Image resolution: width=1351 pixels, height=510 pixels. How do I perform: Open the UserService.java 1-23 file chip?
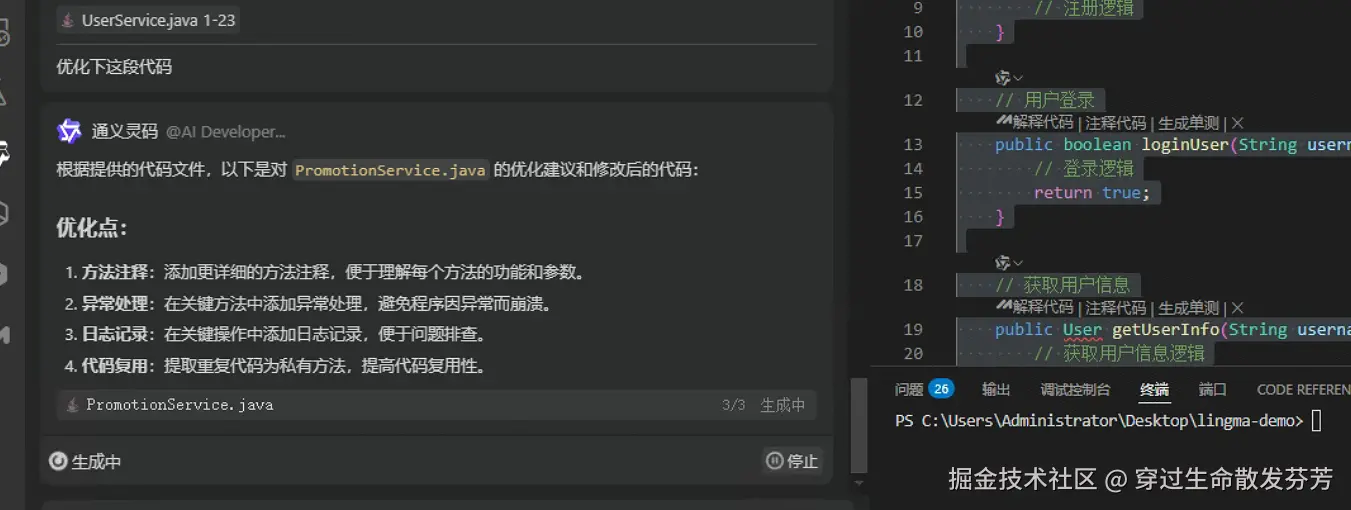click(x=148, y=20)
